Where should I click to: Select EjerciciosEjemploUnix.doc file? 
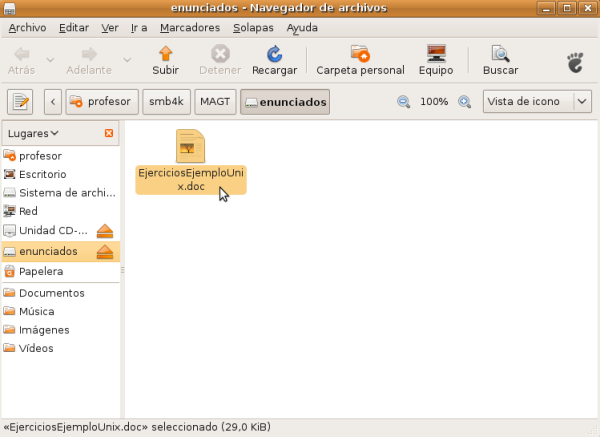[x=190, y=160]
